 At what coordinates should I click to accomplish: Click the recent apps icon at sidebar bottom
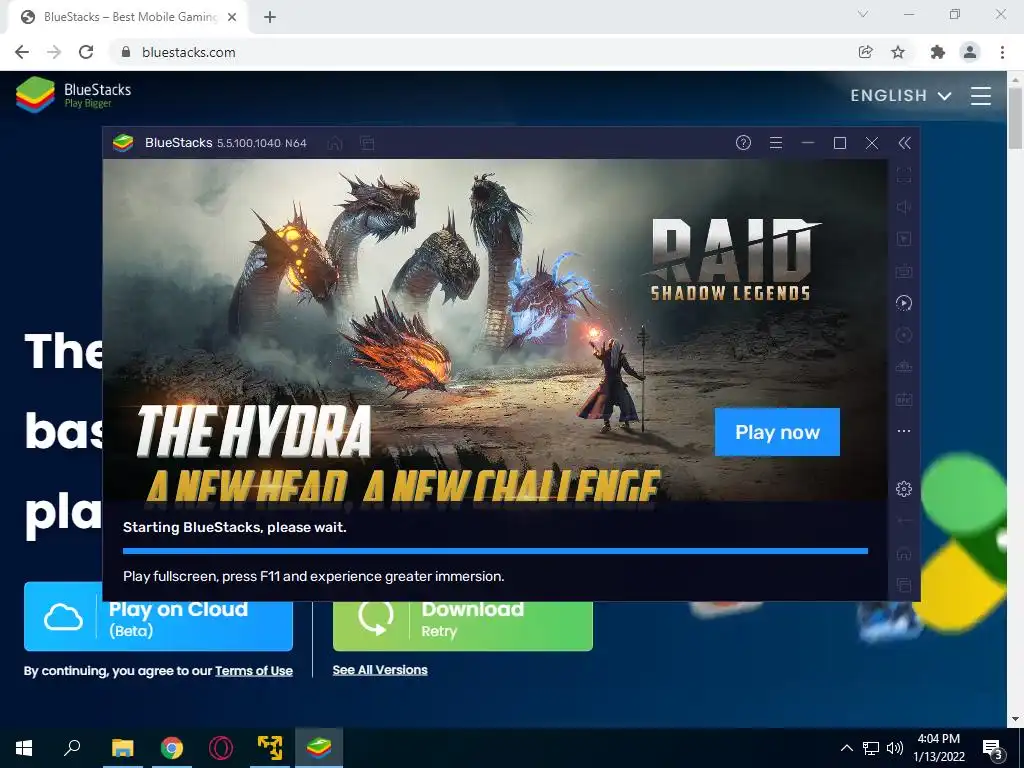[x=904, y=584]
